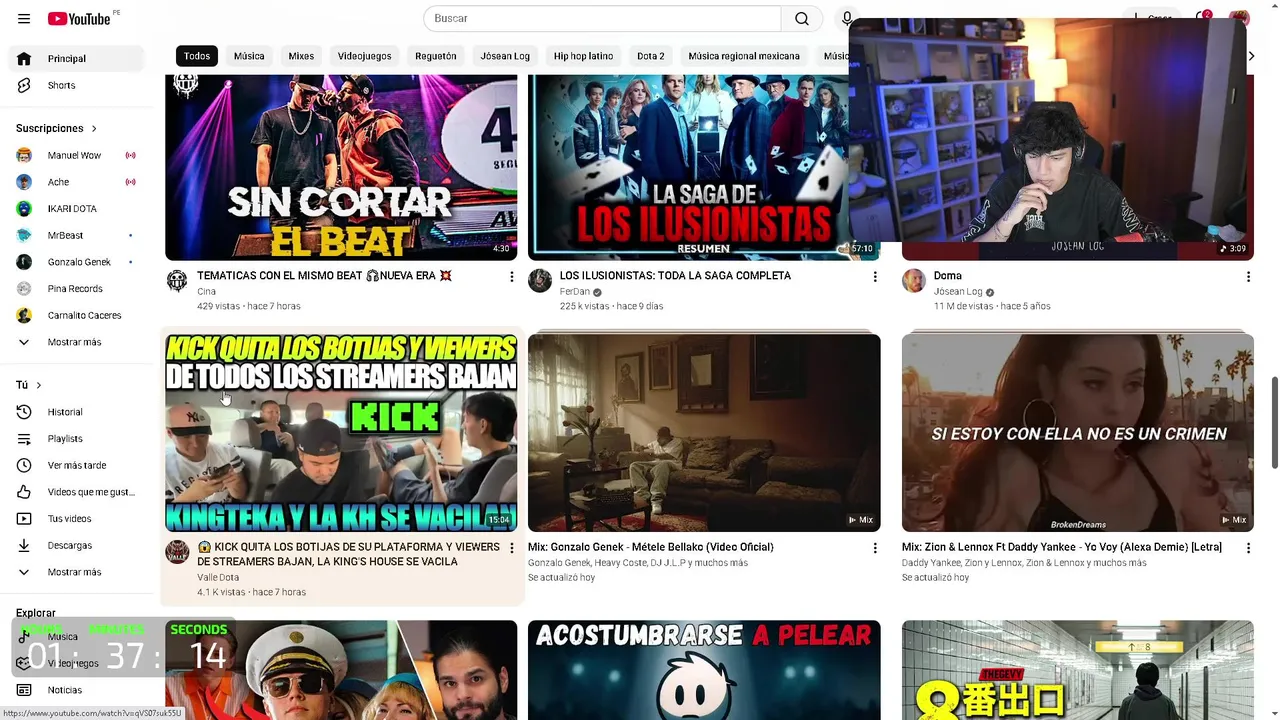Open Ver más tarde clock icon
Image resolution: width=1280 pixels, height=720 pixels.
pyautogui.click(x=24, y=466)
